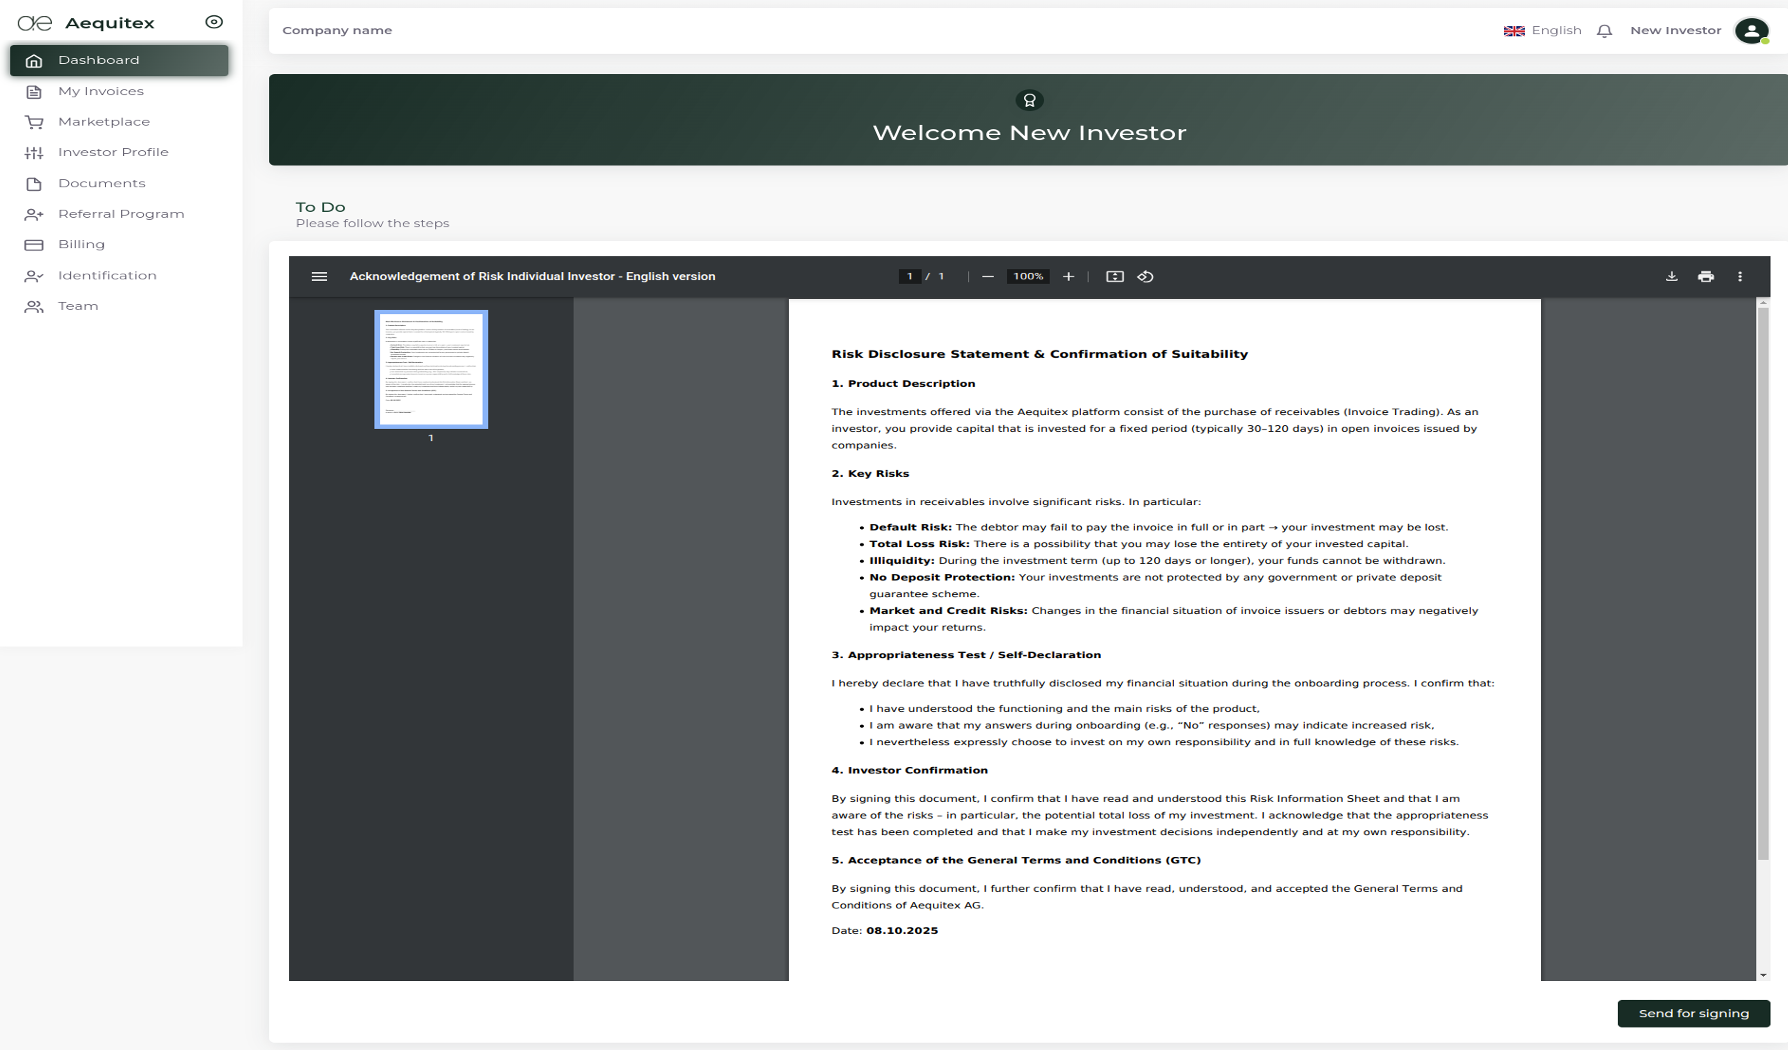The height and width of the screenshot is (1050, 1788).
Task: Open notifications bell
Action: click(1604, 31)
